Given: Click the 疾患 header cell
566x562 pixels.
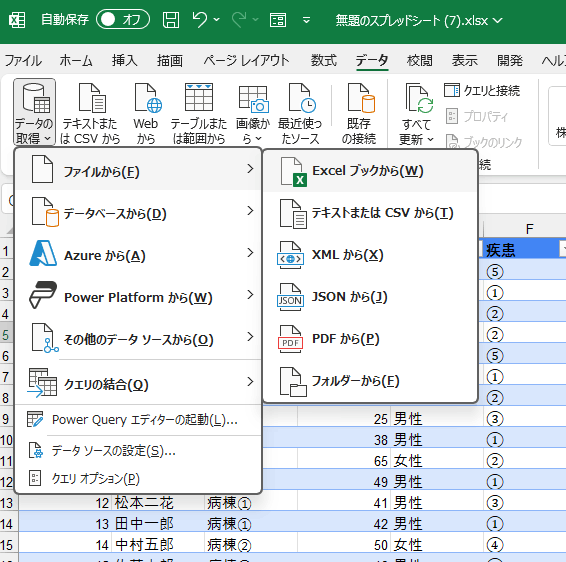Looking at the screenshot, I should pos(524,249).
